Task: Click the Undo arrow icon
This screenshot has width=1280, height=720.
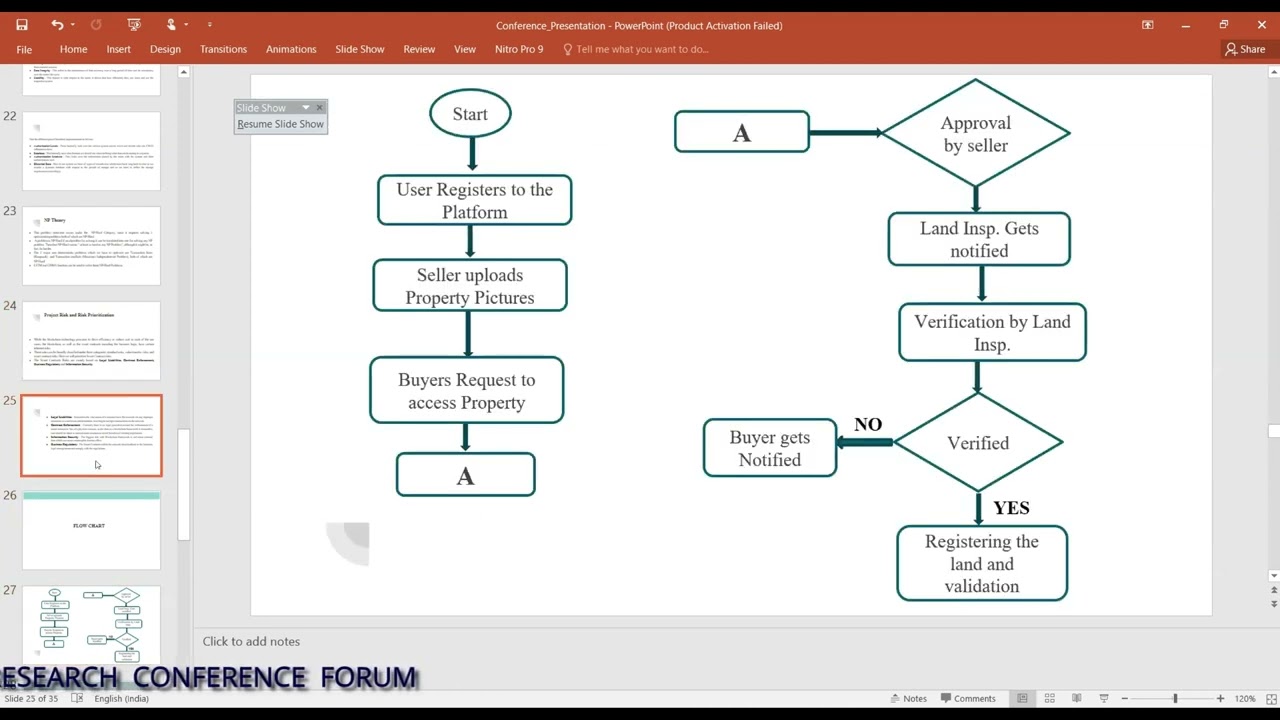Action: click(57, 25)
